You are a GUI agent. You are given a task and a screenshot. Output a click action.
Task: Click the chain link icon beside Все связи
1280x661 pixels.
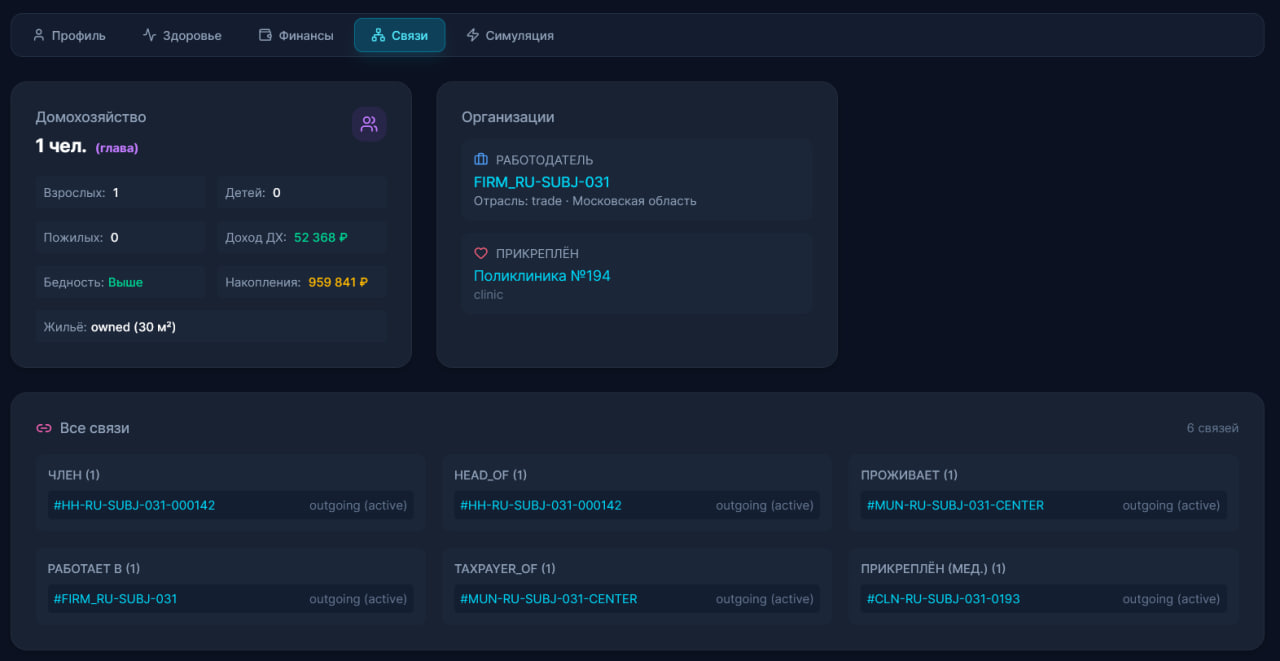44,428
